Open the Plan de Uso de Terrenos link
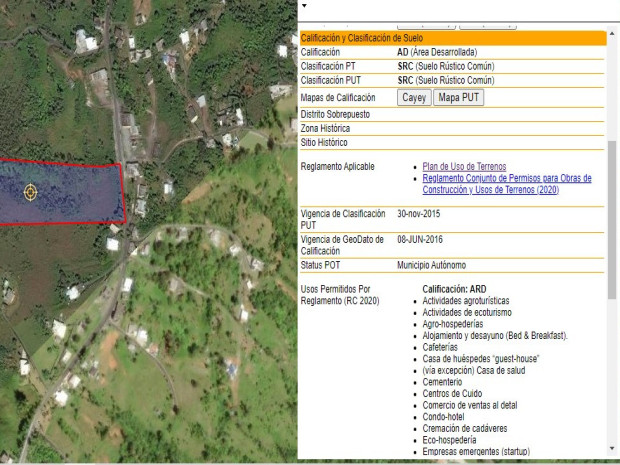The image size is (620, 465). click(x=464, y=166)
